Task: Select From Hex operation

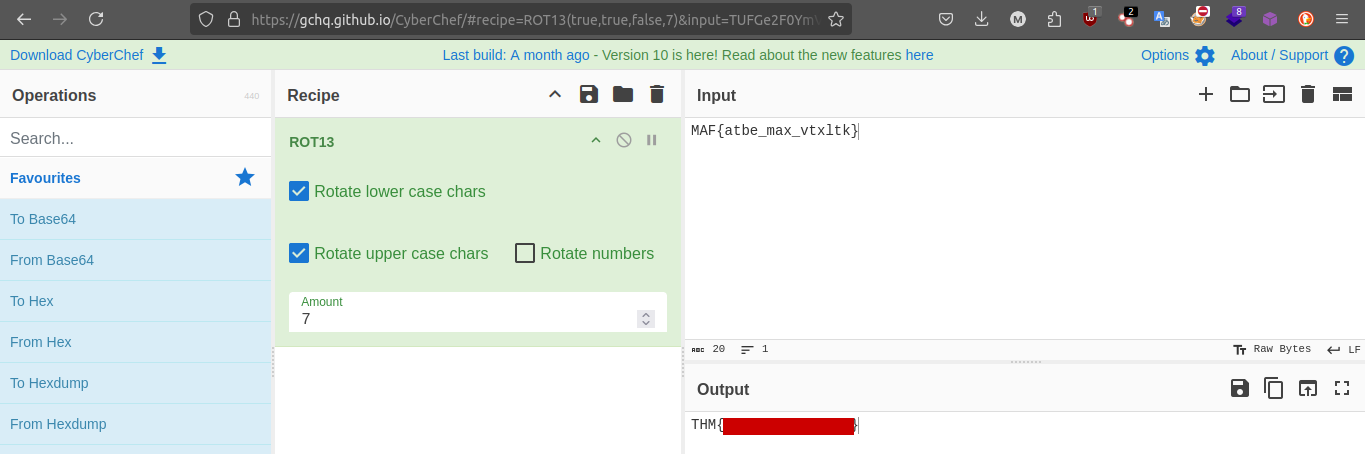Action: [x=135, y=342]
